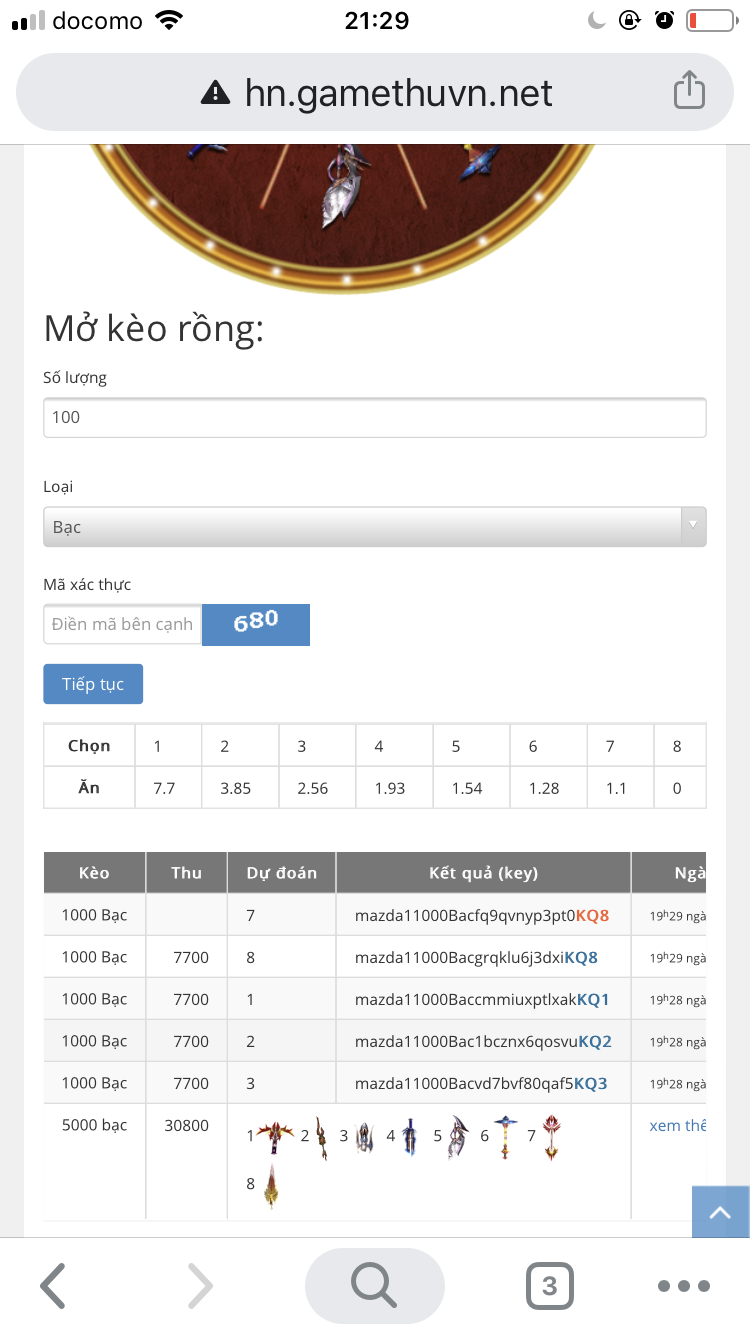This screenshot has height=1334, width=750.
Task: Click weapon icon number 1
Action: coord(273,1135)
